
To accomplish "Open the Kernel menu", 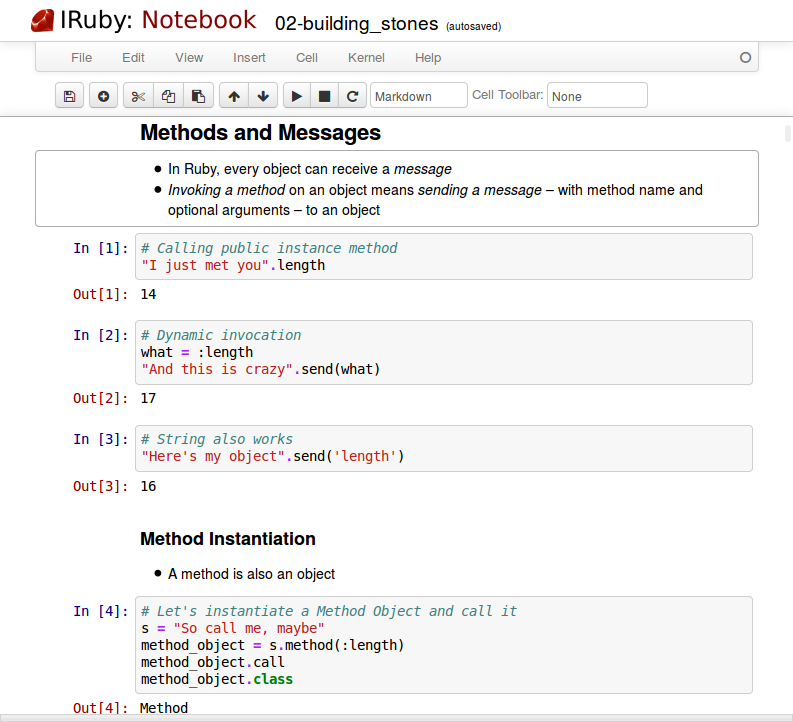I will (366, 58).
